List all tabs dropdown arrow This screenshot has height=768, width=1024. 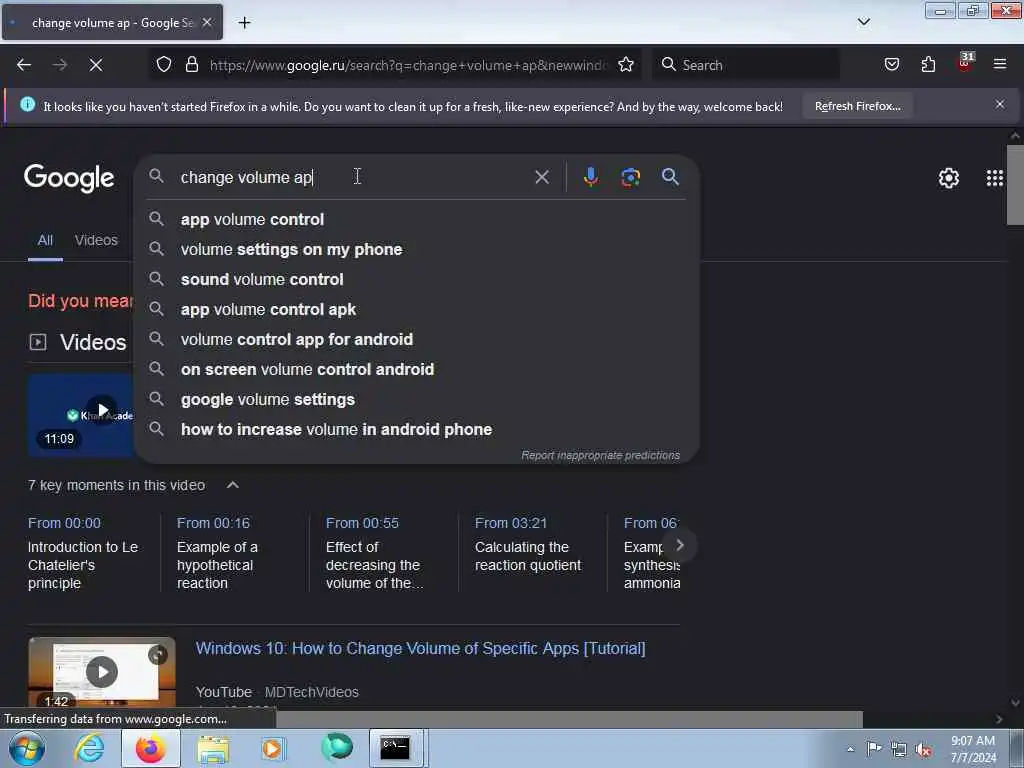pyautogui.click(x=863, y=22)
